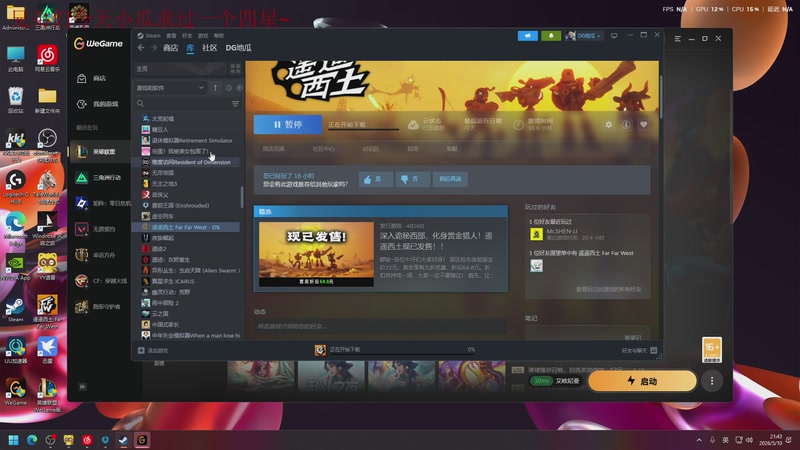Open library advanced filter icon
This screenshot has width=800, height=450.
(235, 104)
